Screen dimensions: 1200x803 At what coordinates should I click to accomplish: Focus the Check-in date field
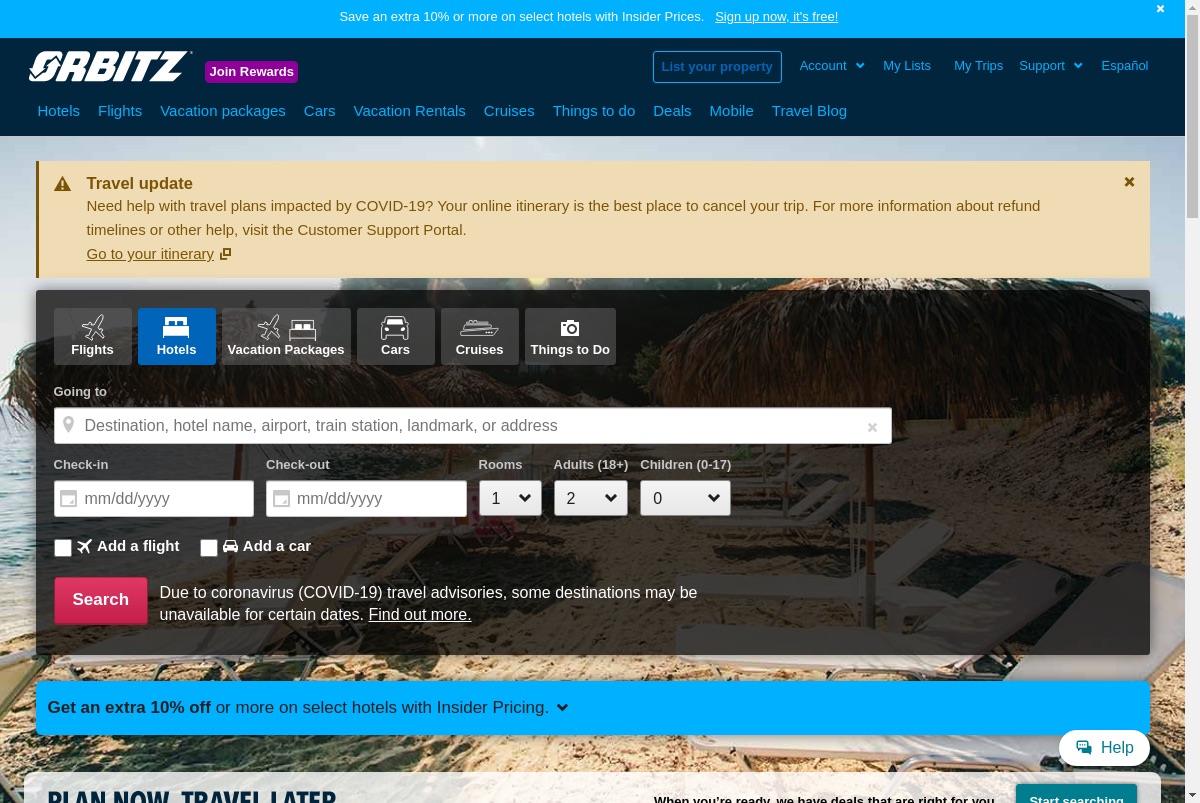[154, 499]
